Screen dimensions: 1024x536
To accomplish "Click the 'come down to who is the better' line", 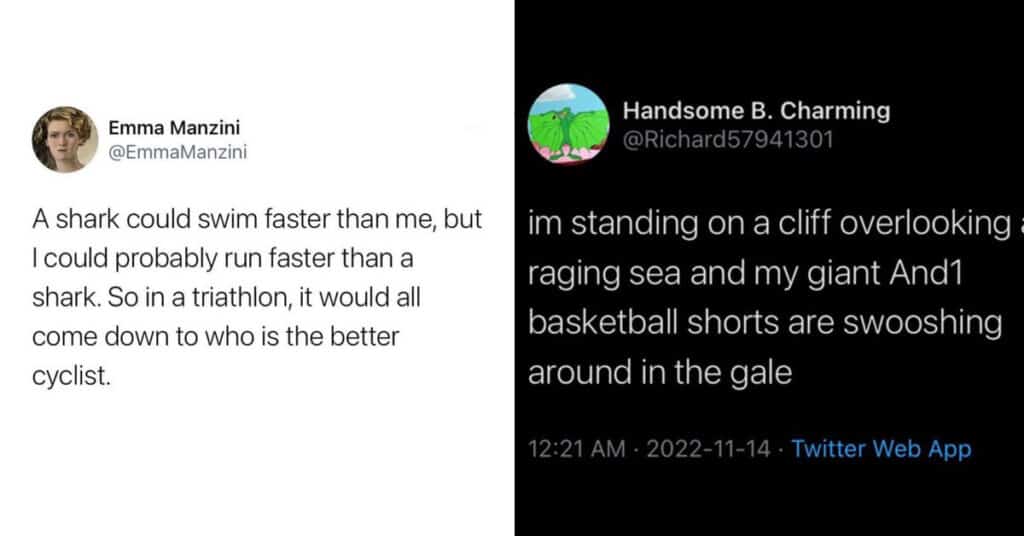I will [x=216, y=337].
